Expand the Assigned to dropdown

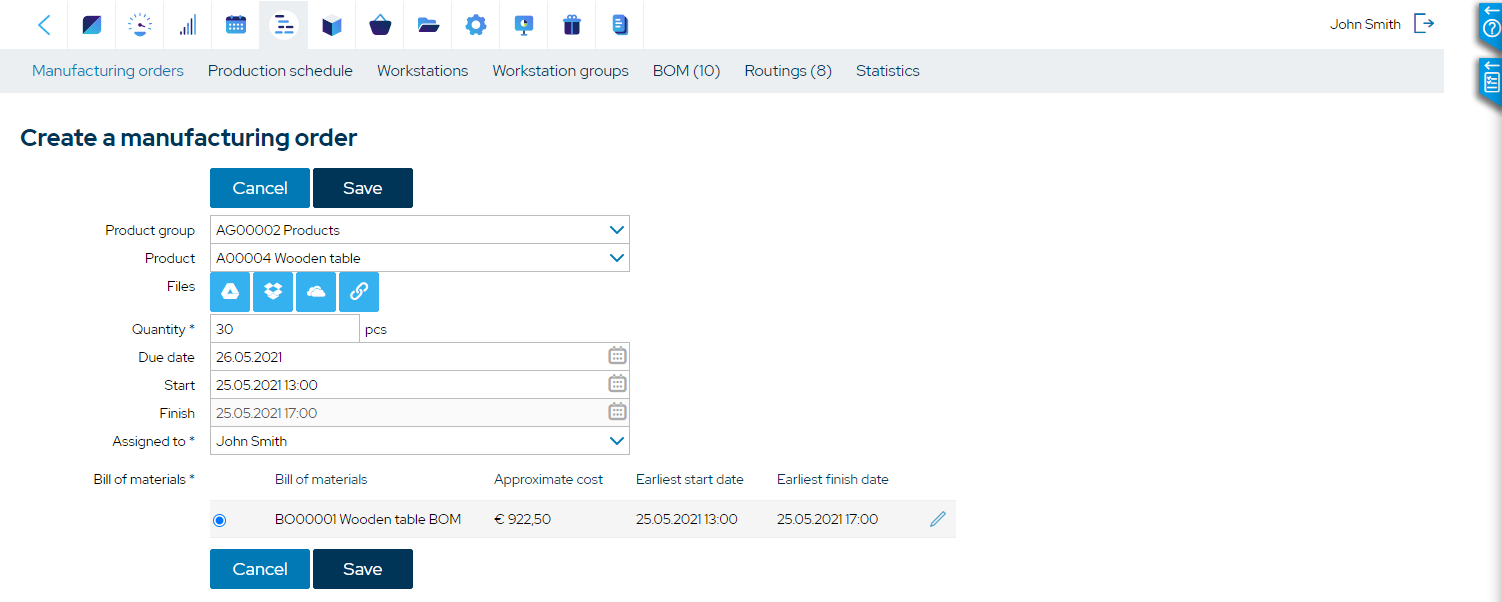point(617,441)
